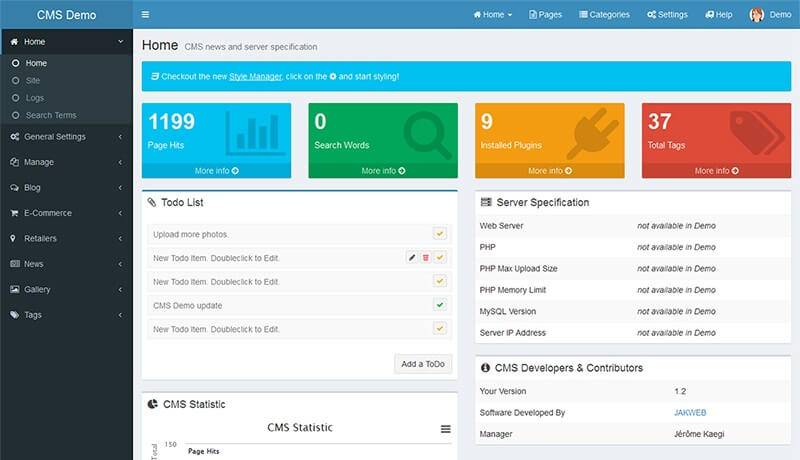Click the pencil edit icon in the todo row
Screen dimensions: 800x460
pos(412,258)
